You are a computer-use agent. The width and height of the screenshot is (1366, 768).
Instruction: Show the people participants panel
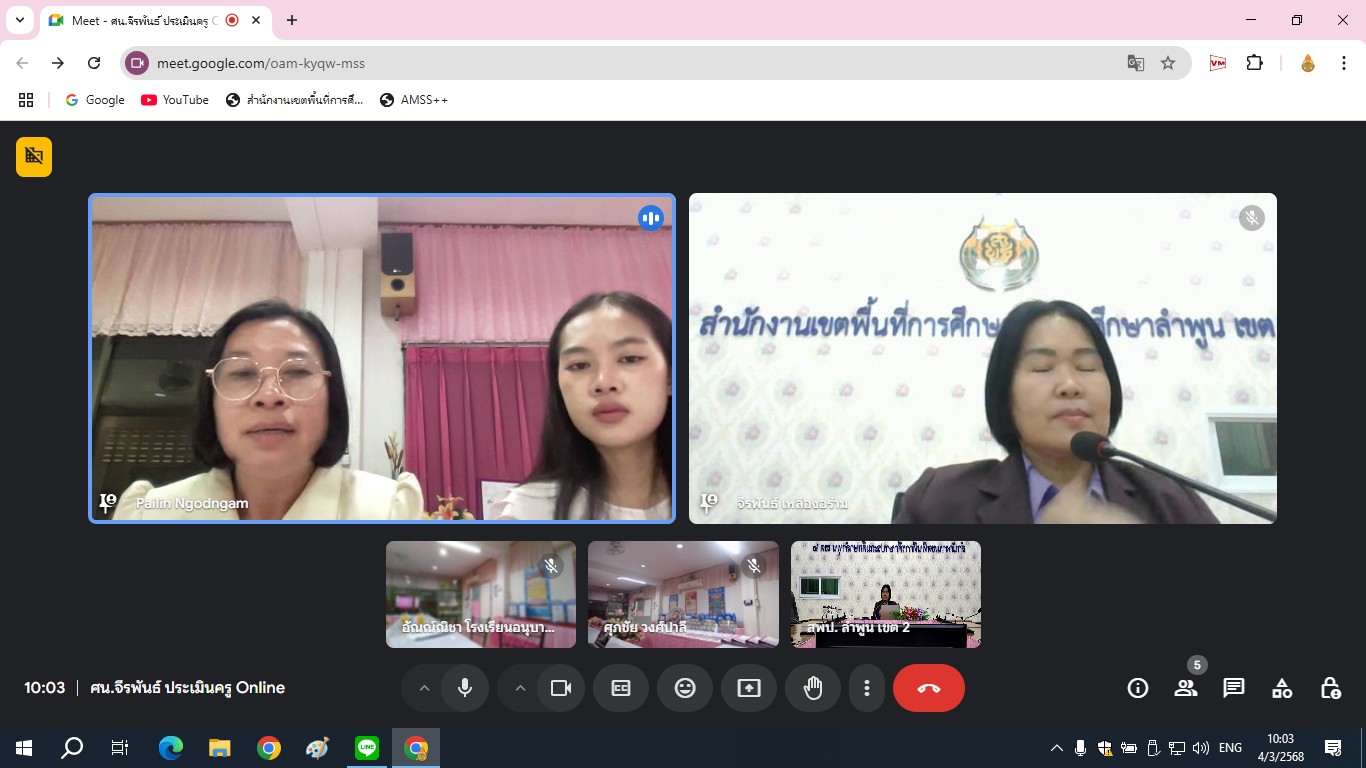[x=1186, y=688]
